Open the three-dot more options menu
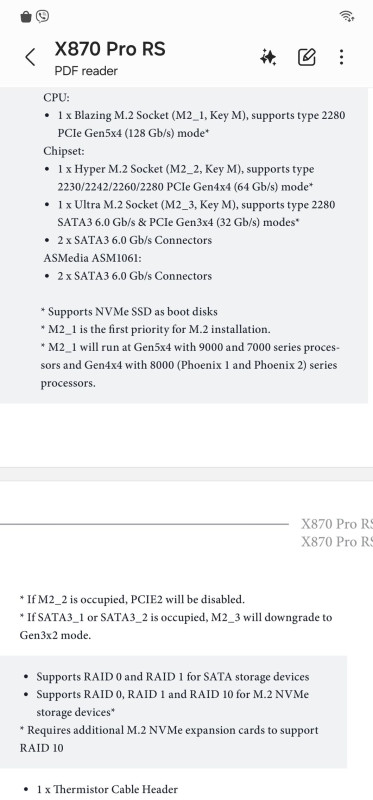The width and height of the screenshot is (373, 800). [x=341, y=57]
